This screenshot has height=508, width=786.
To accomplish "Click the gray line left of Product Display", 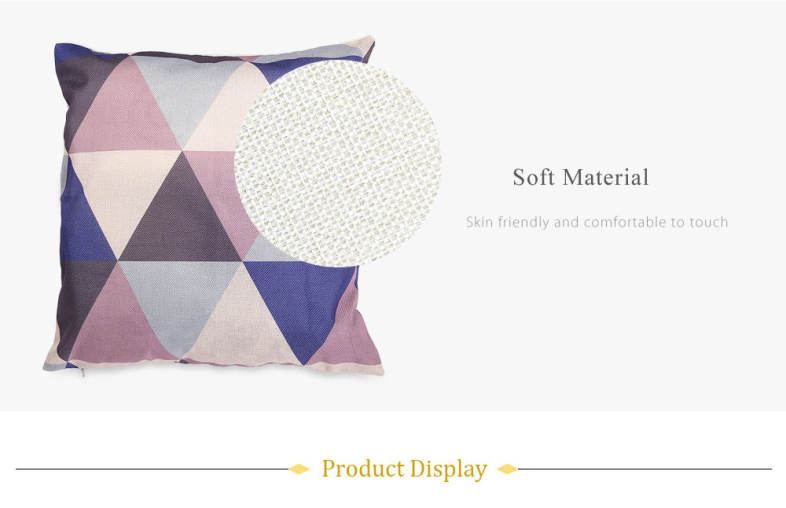I will pos(153,469).
